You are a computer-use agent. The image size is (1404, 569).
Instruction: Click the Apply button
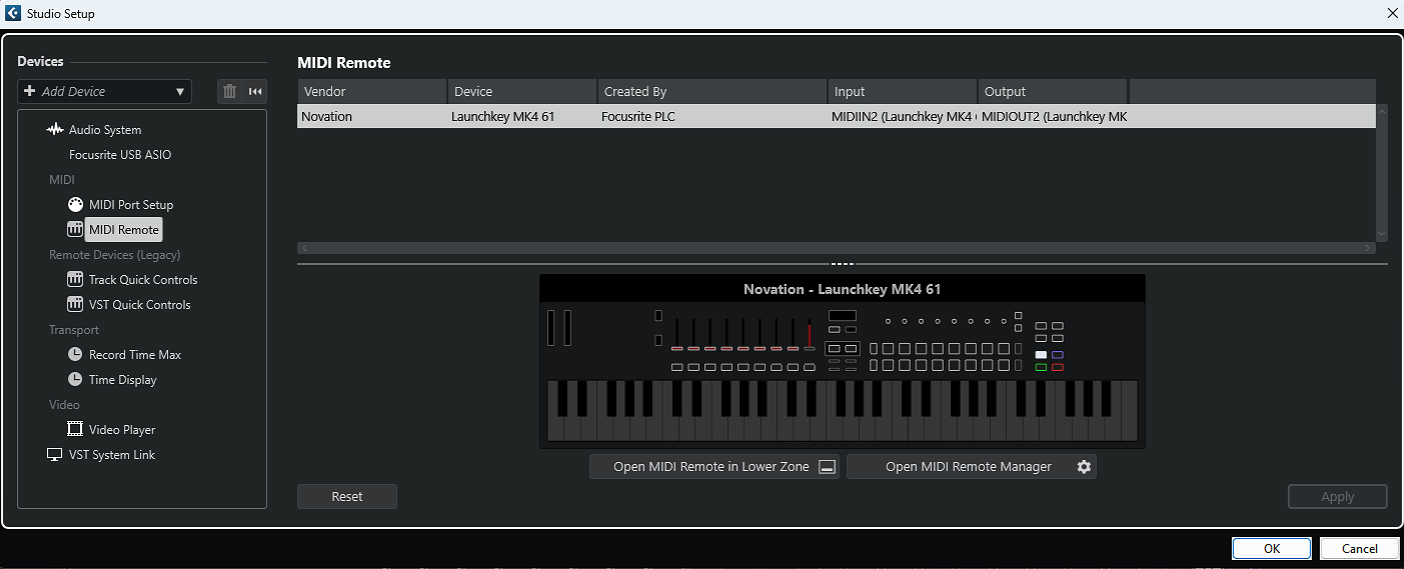(1338, 496)
